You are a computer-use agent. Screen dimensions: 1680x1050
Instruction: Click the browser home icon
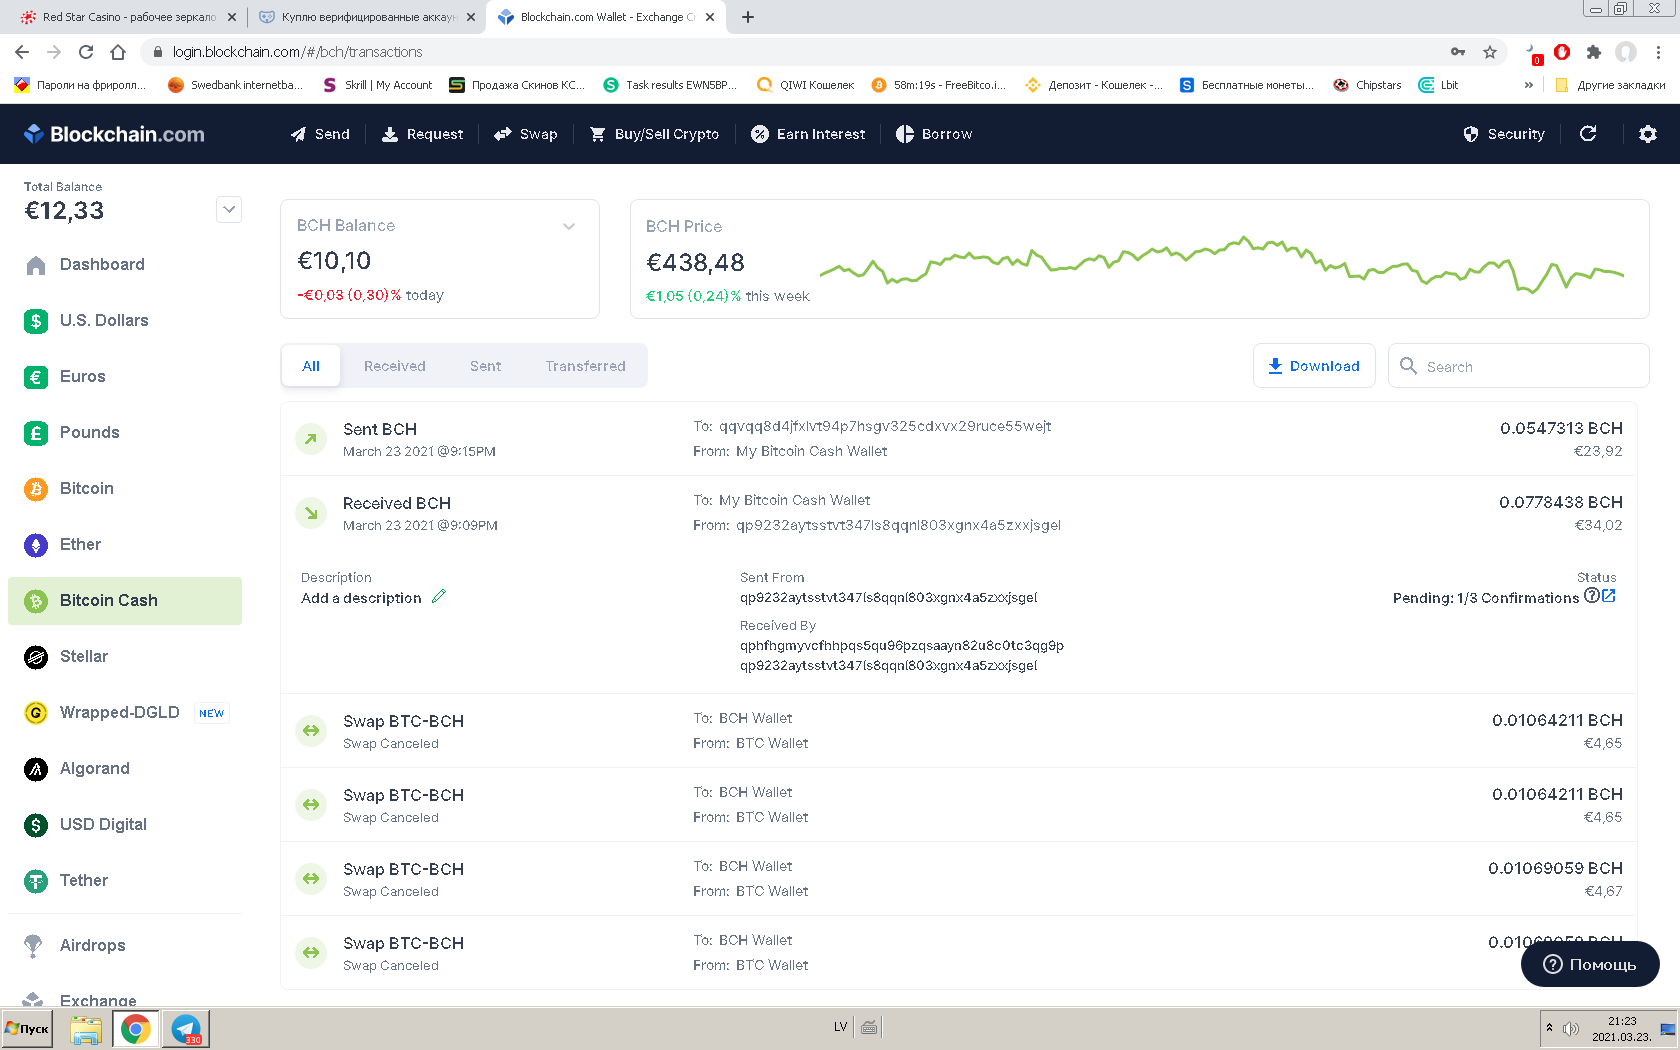118,52
